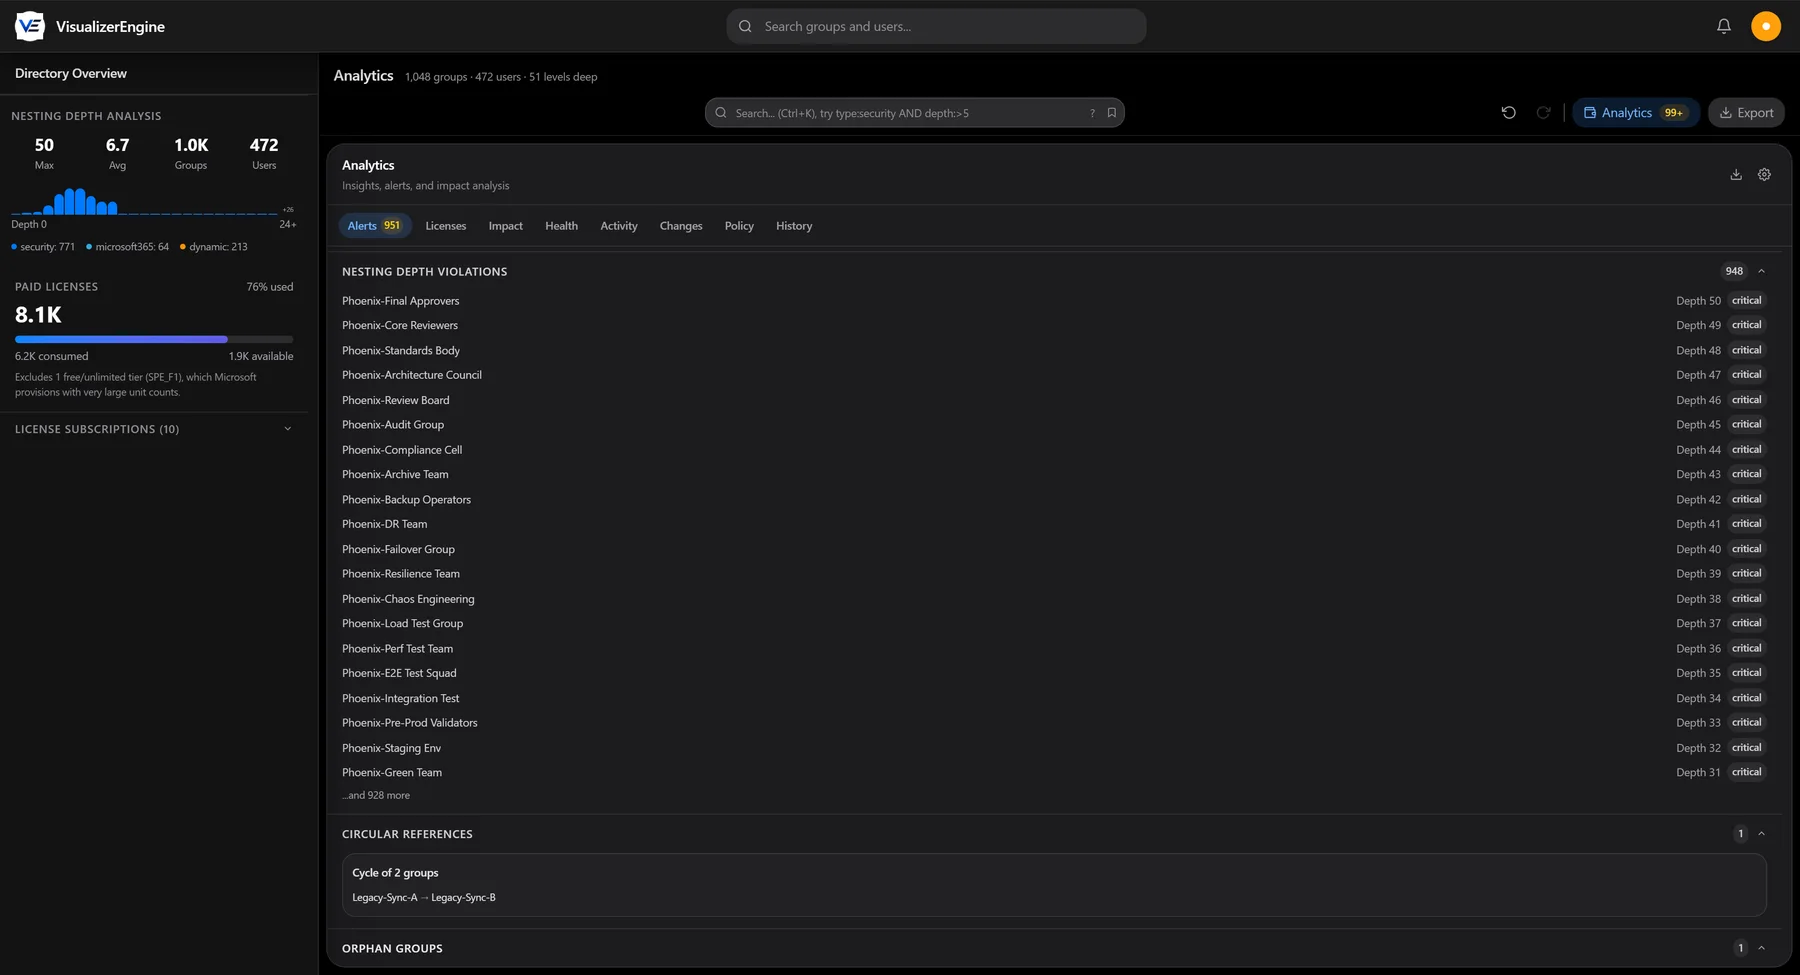This screenshot has width=1800, height=975.
Task: Click the "Cycle of 2 groups" card
Action: click(x=1054, y=885)
